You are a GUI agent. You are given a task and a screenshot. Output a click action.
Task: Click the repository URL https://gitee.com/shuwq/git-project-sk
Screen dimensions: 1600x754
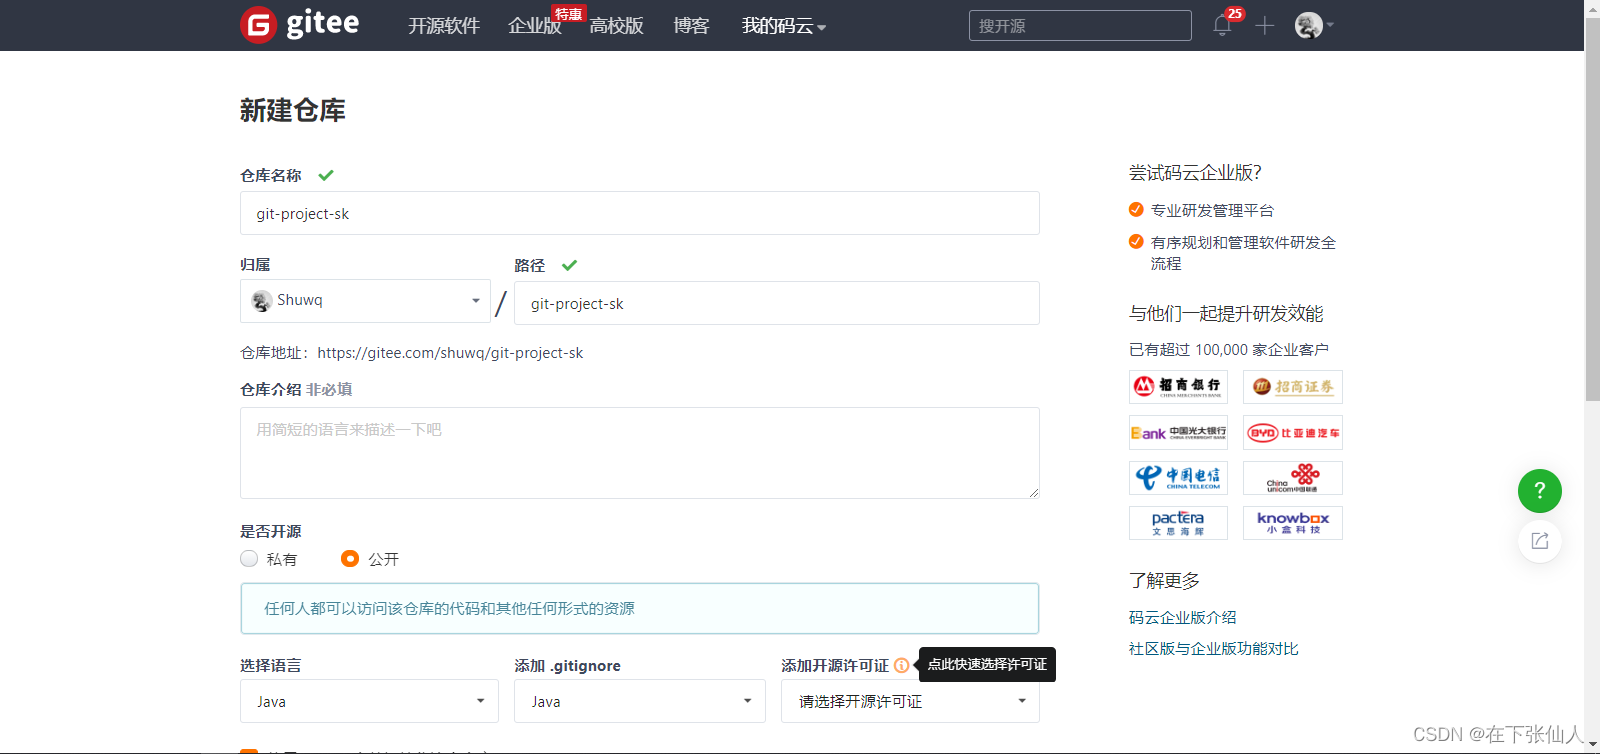[450, 353]
